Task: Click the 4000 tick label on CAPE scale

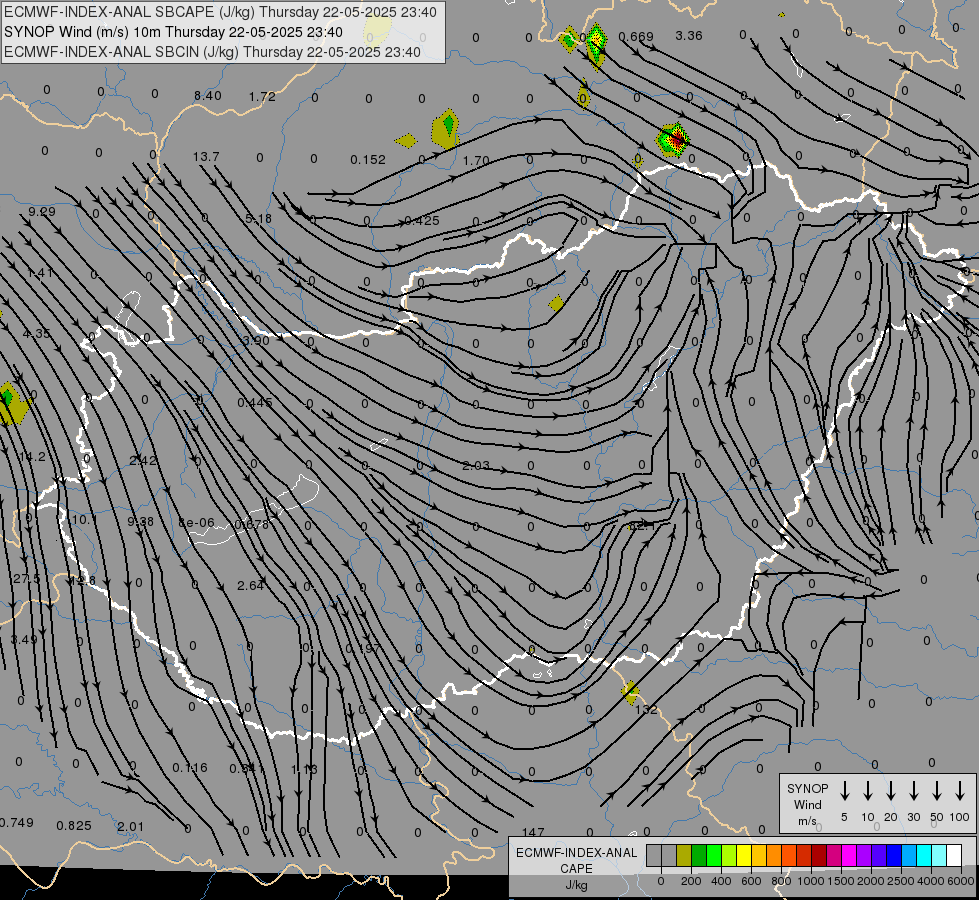Action: [931, 881]
